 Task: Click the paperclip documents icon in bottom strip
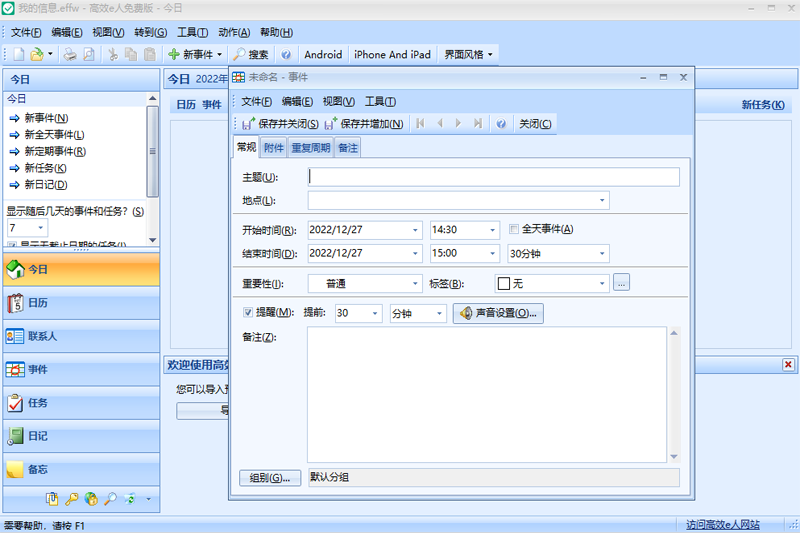52,499
